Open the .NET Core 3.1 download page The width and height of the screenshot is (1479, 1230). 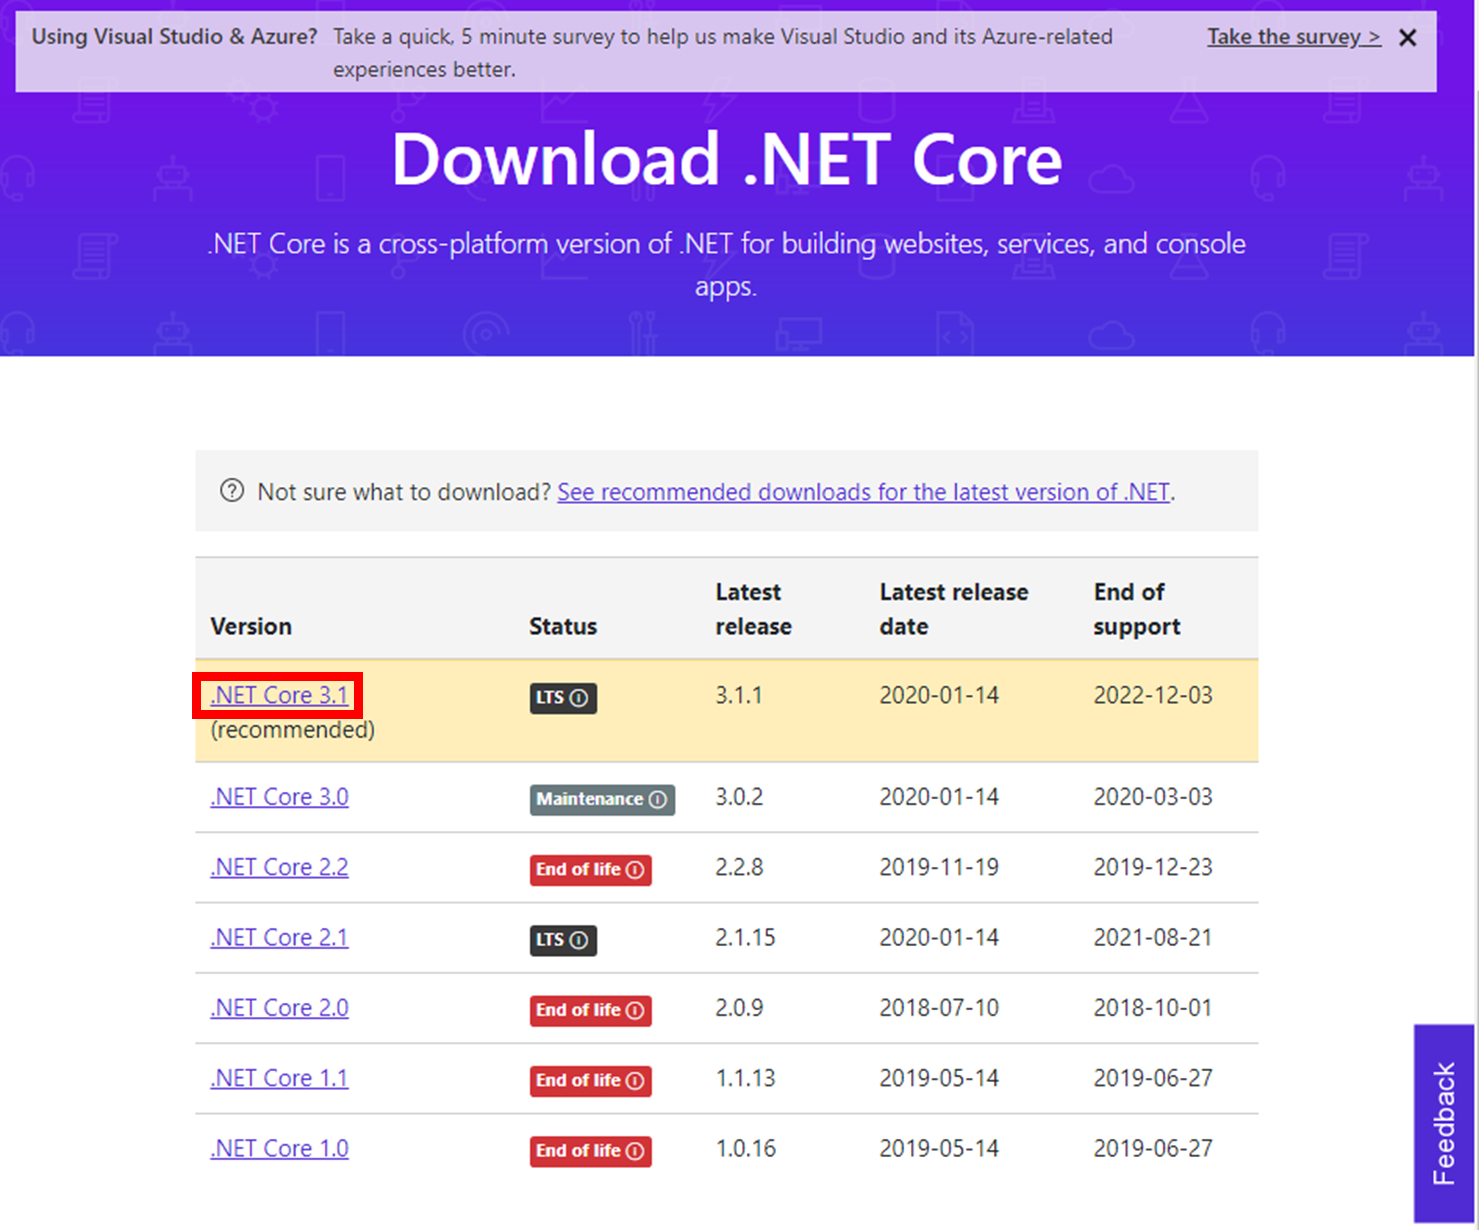tap(278, 695)
